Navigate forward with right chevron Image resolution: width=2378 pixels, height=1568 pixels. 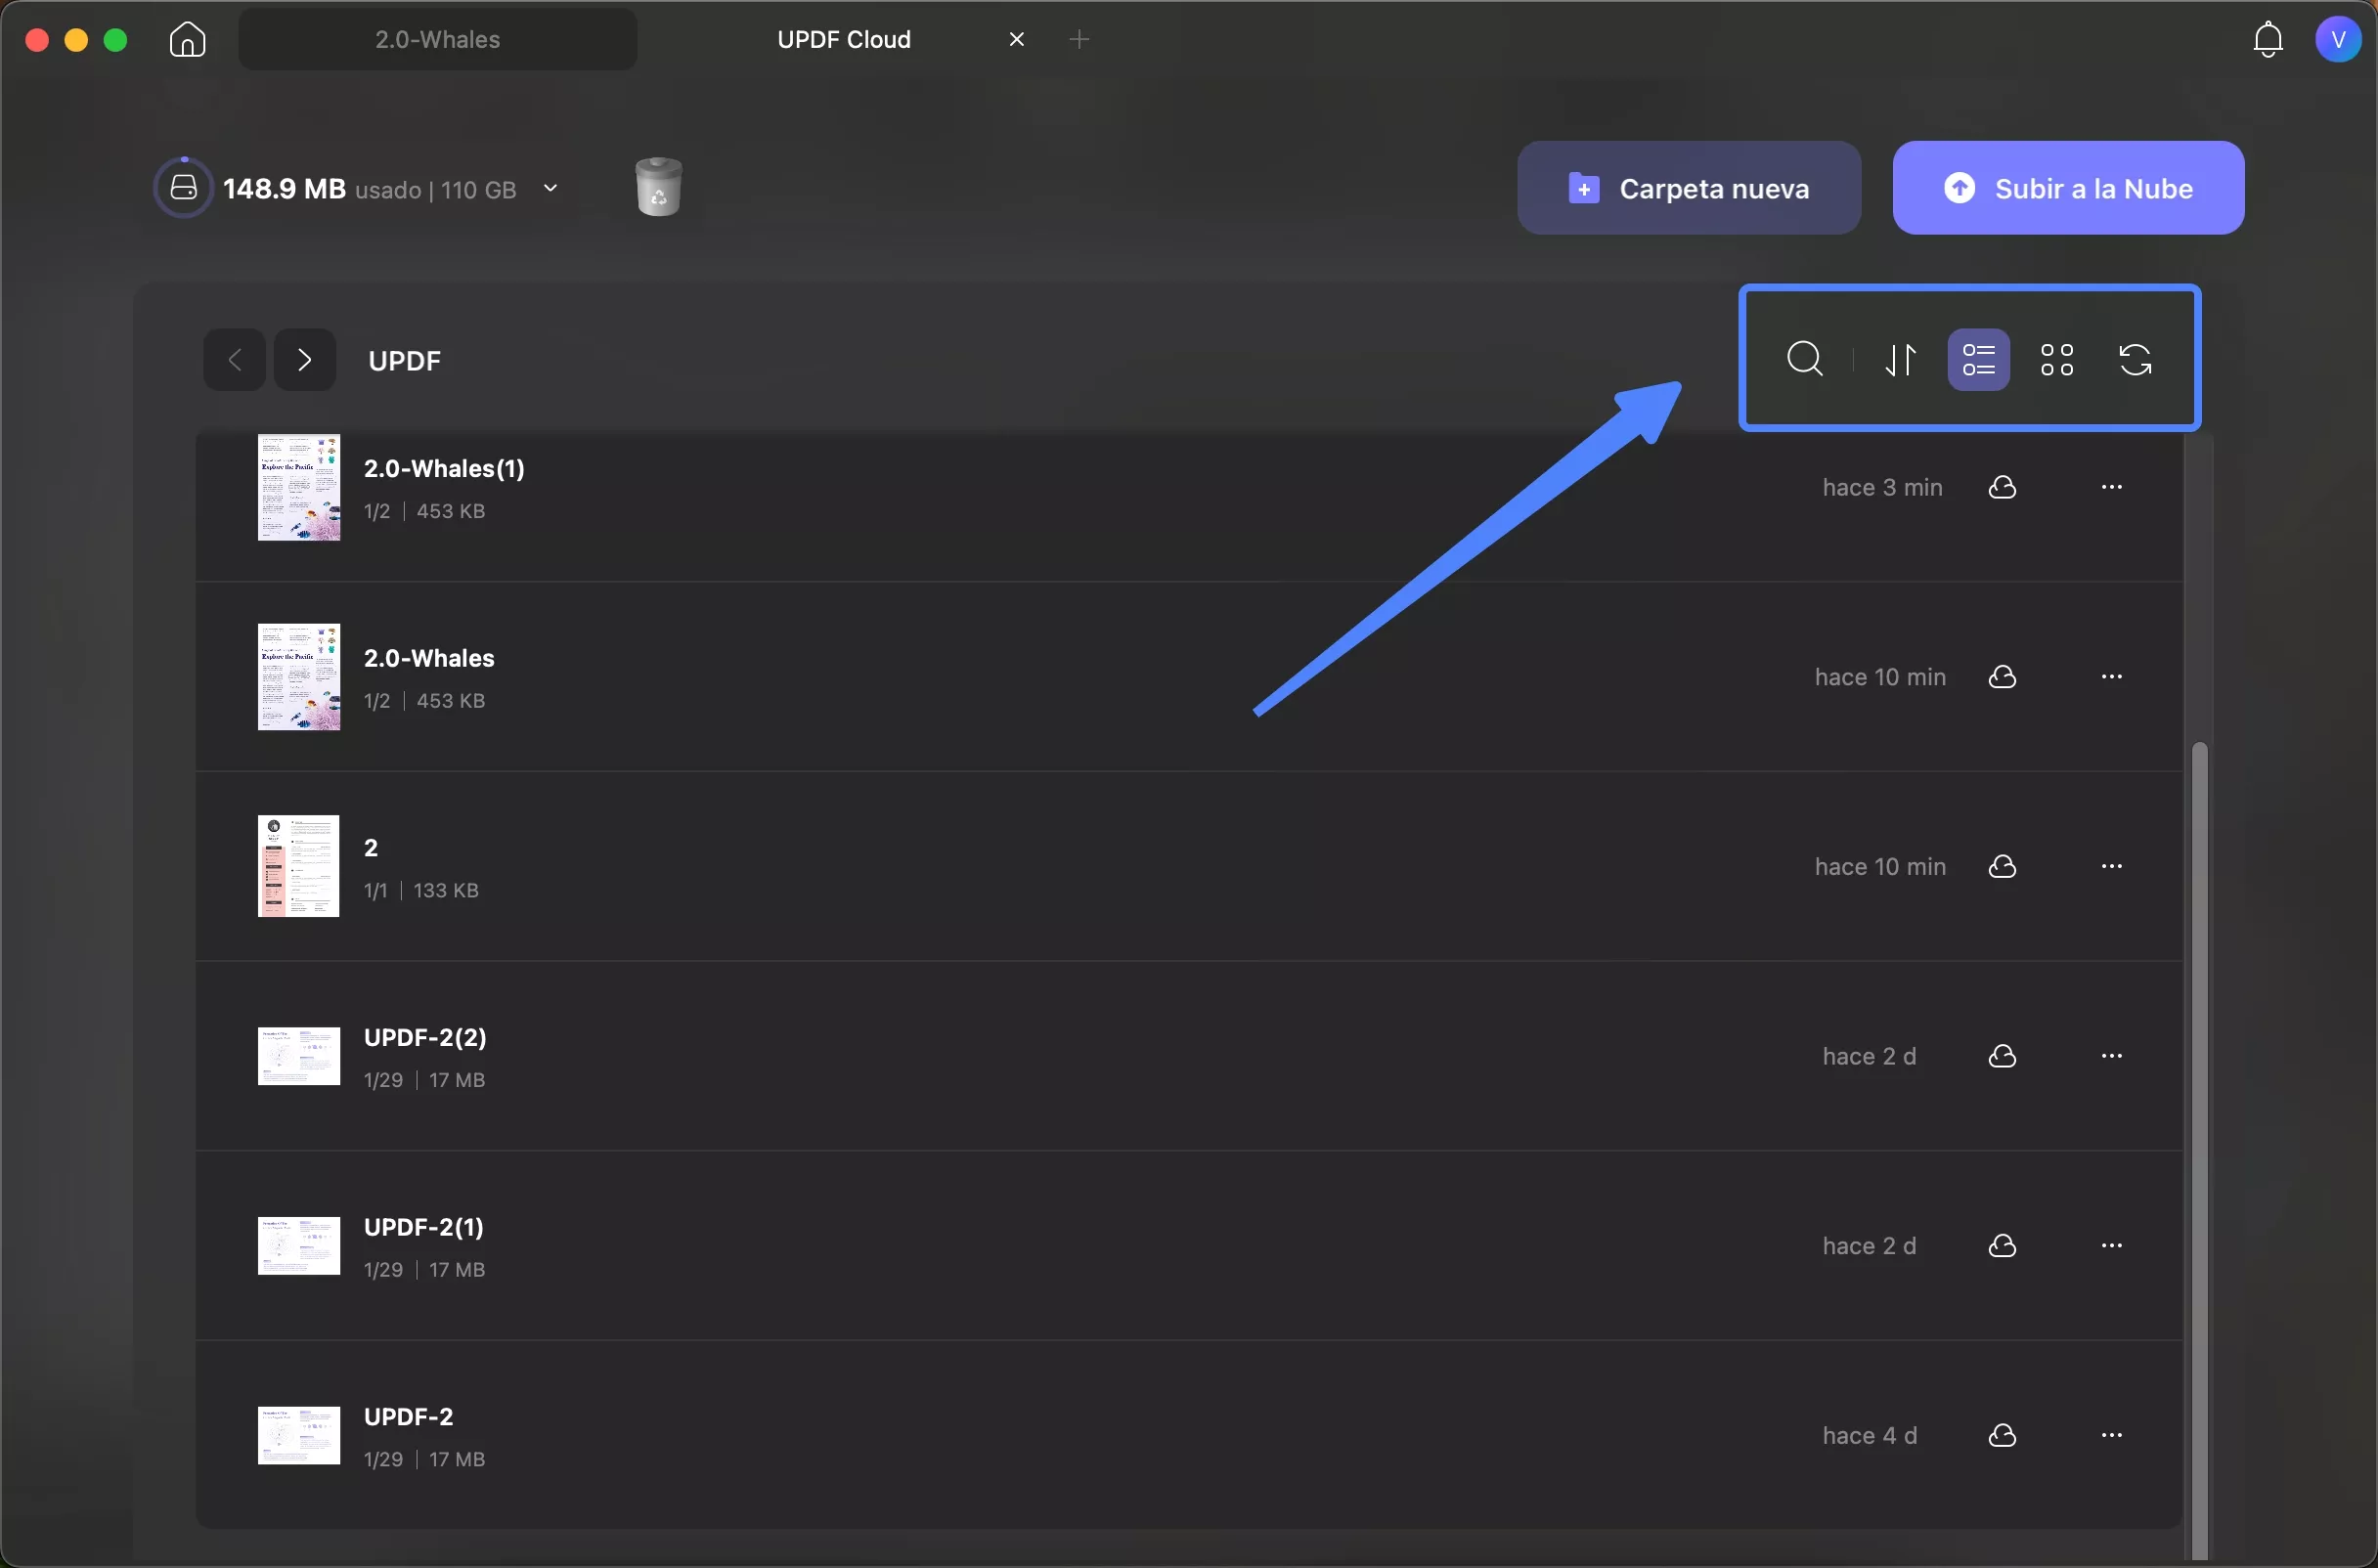click(x=305, y=359)
